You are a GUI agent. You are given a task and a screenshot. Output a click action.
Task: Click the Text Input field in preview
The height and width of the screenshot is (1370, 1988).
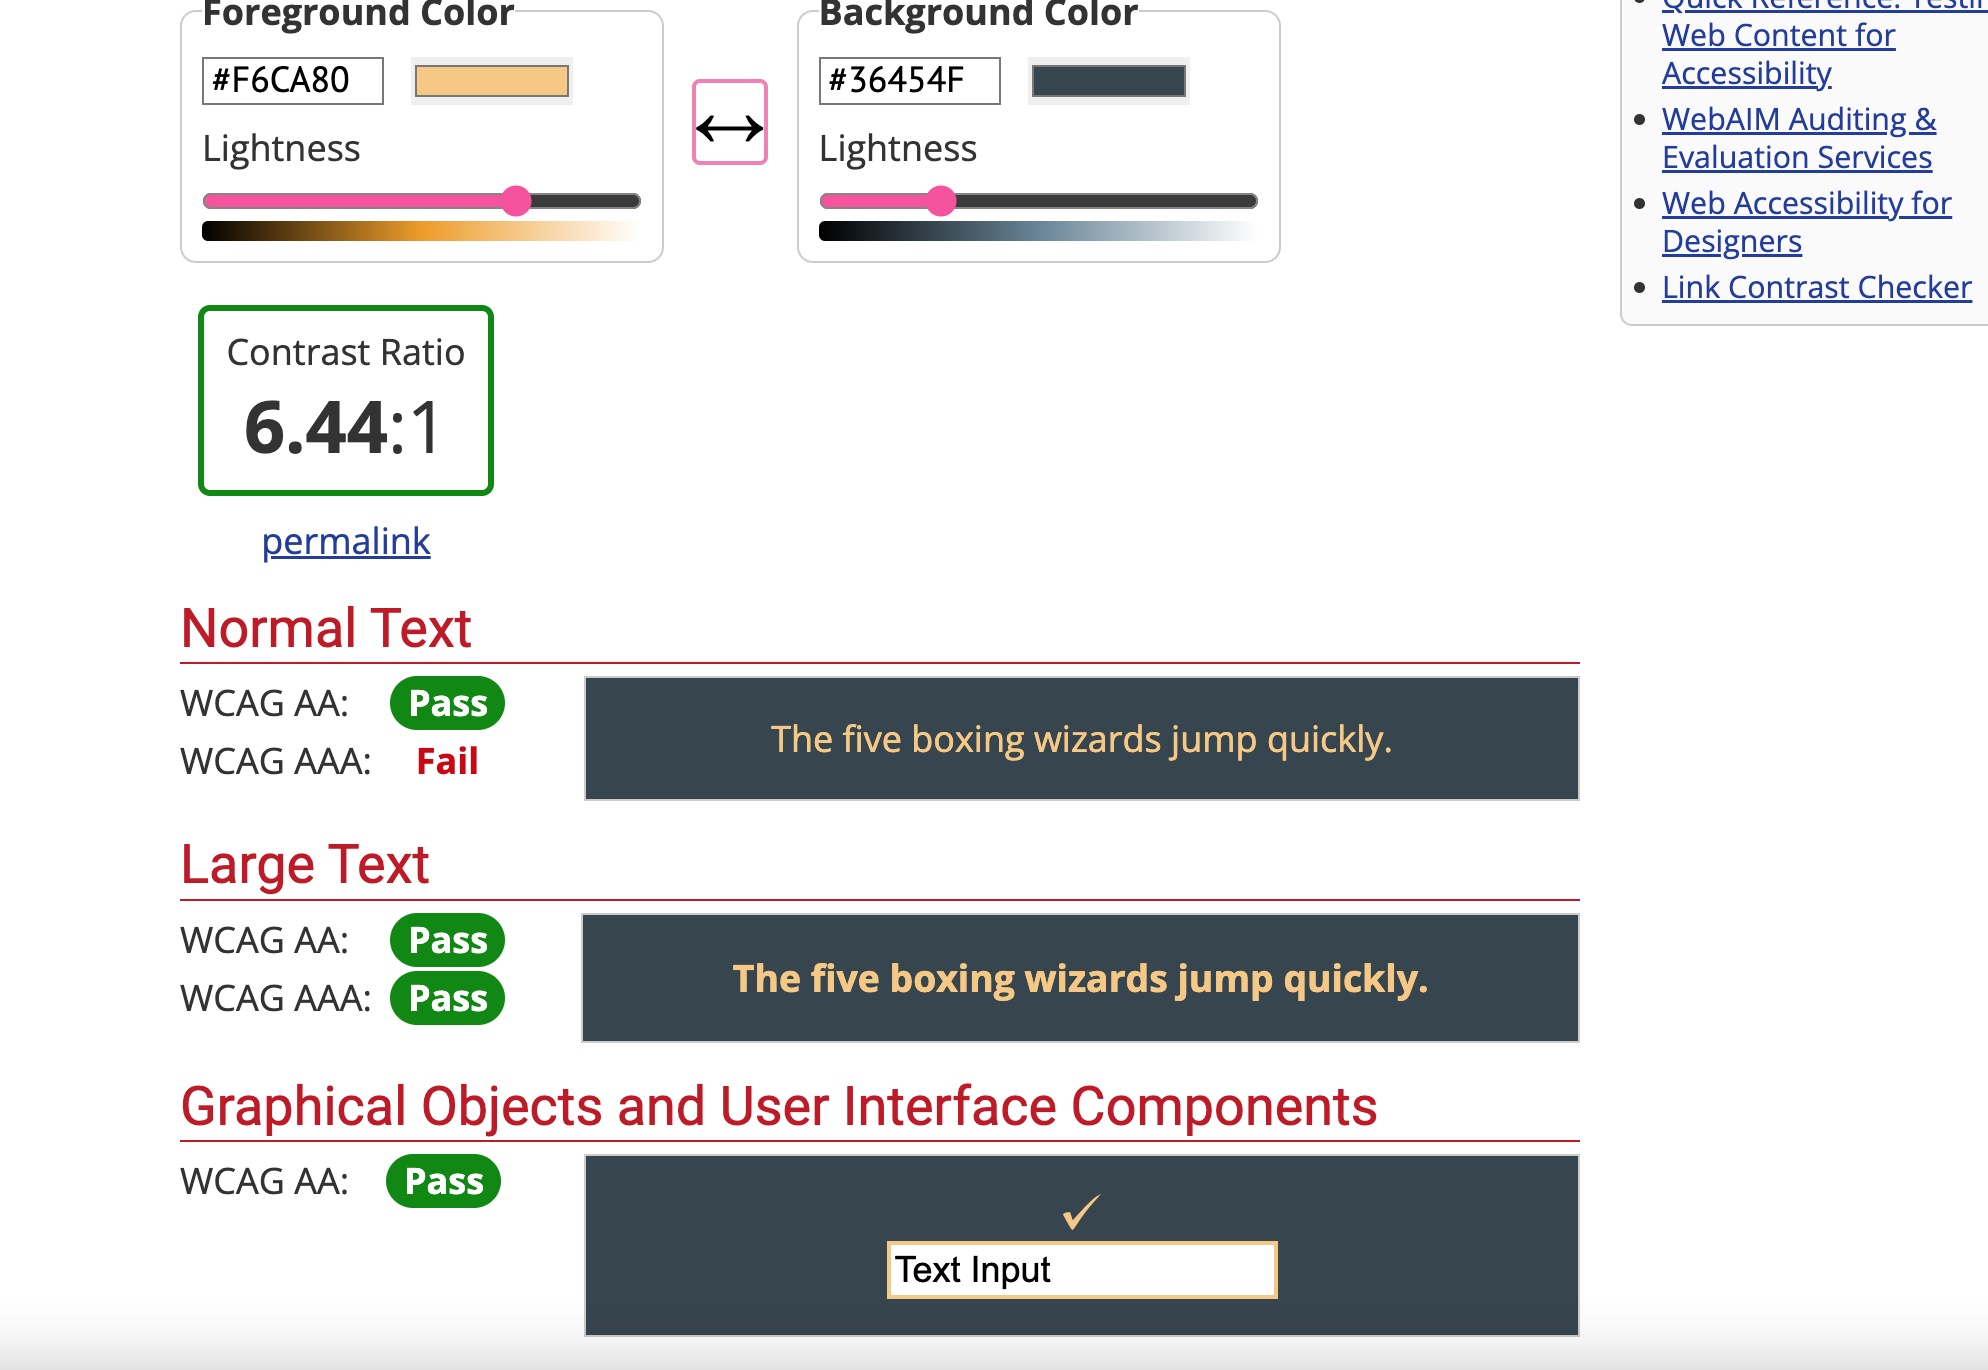click(1080, 1267)
